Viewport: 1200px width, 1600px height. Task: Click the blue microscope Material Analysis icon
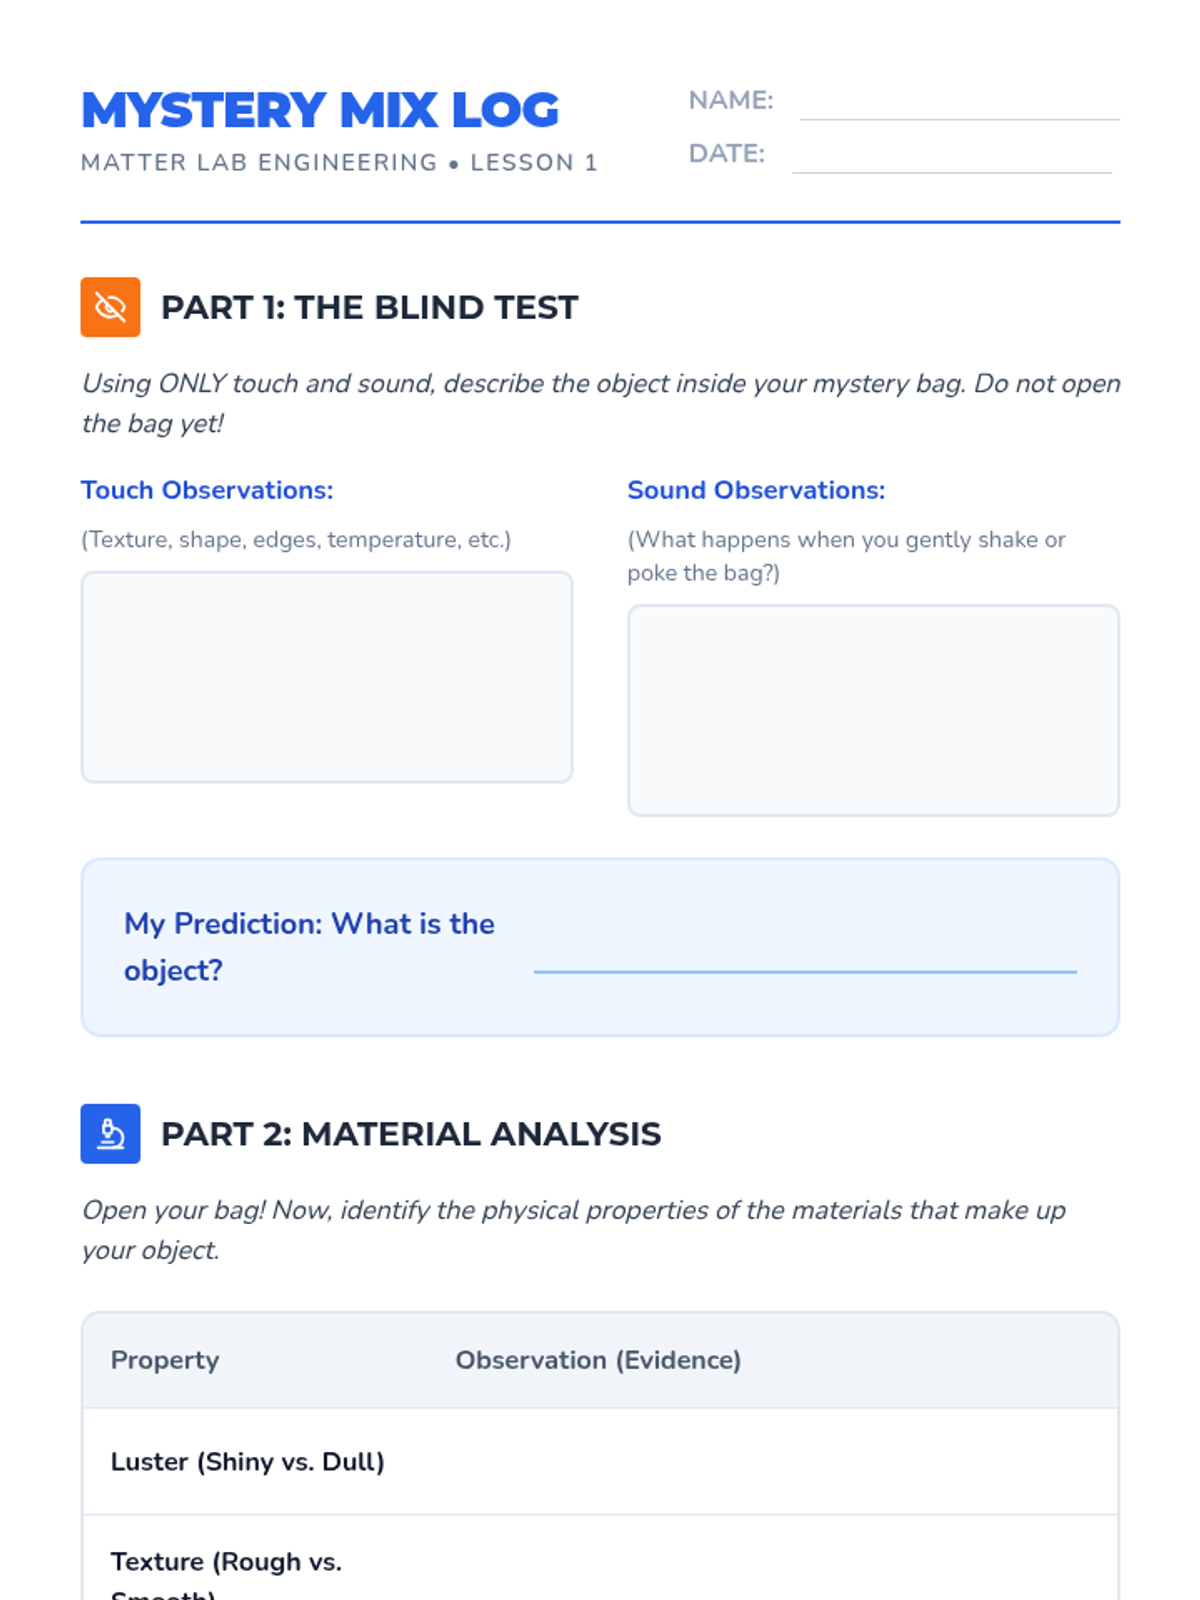click(x=110, y=1133)
